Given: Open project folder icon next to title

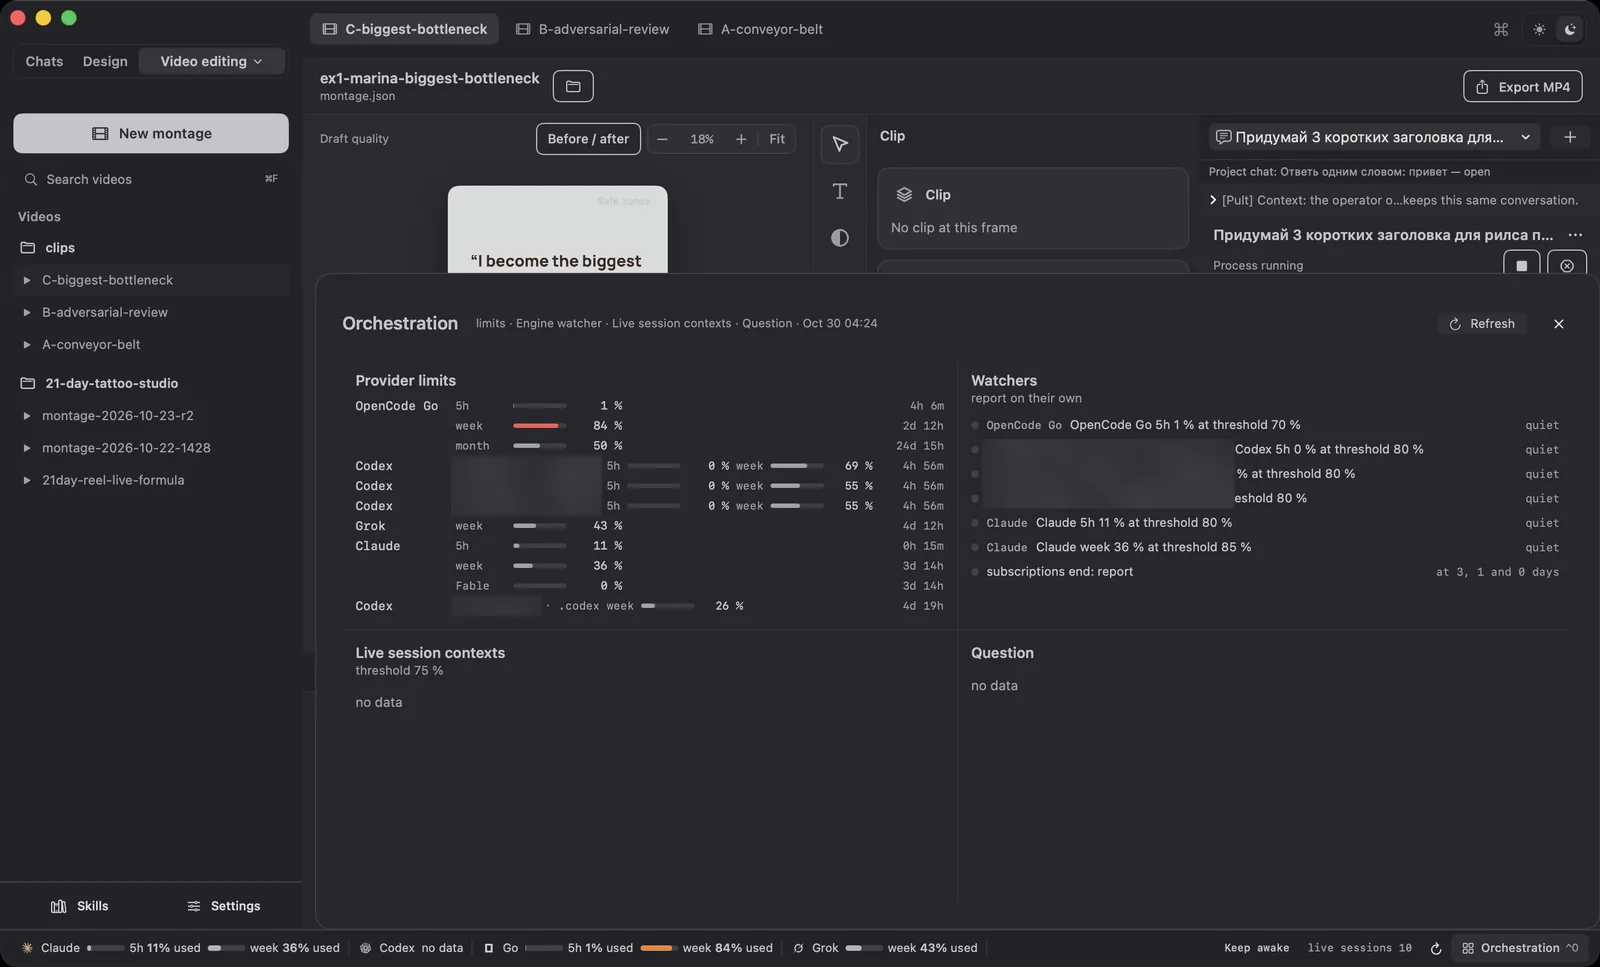Looking at the screenshot, I should (573, 86).
